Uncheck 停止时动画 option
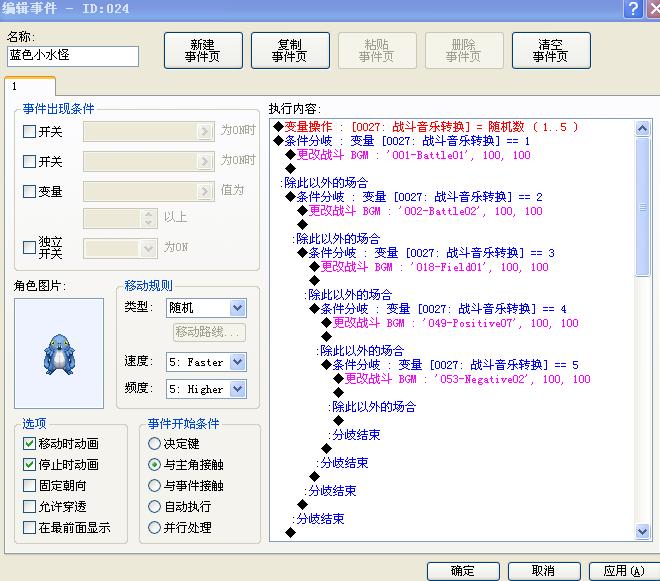This screenshot has height=581, width=660. pyautogui.click(x=29, y=464)
